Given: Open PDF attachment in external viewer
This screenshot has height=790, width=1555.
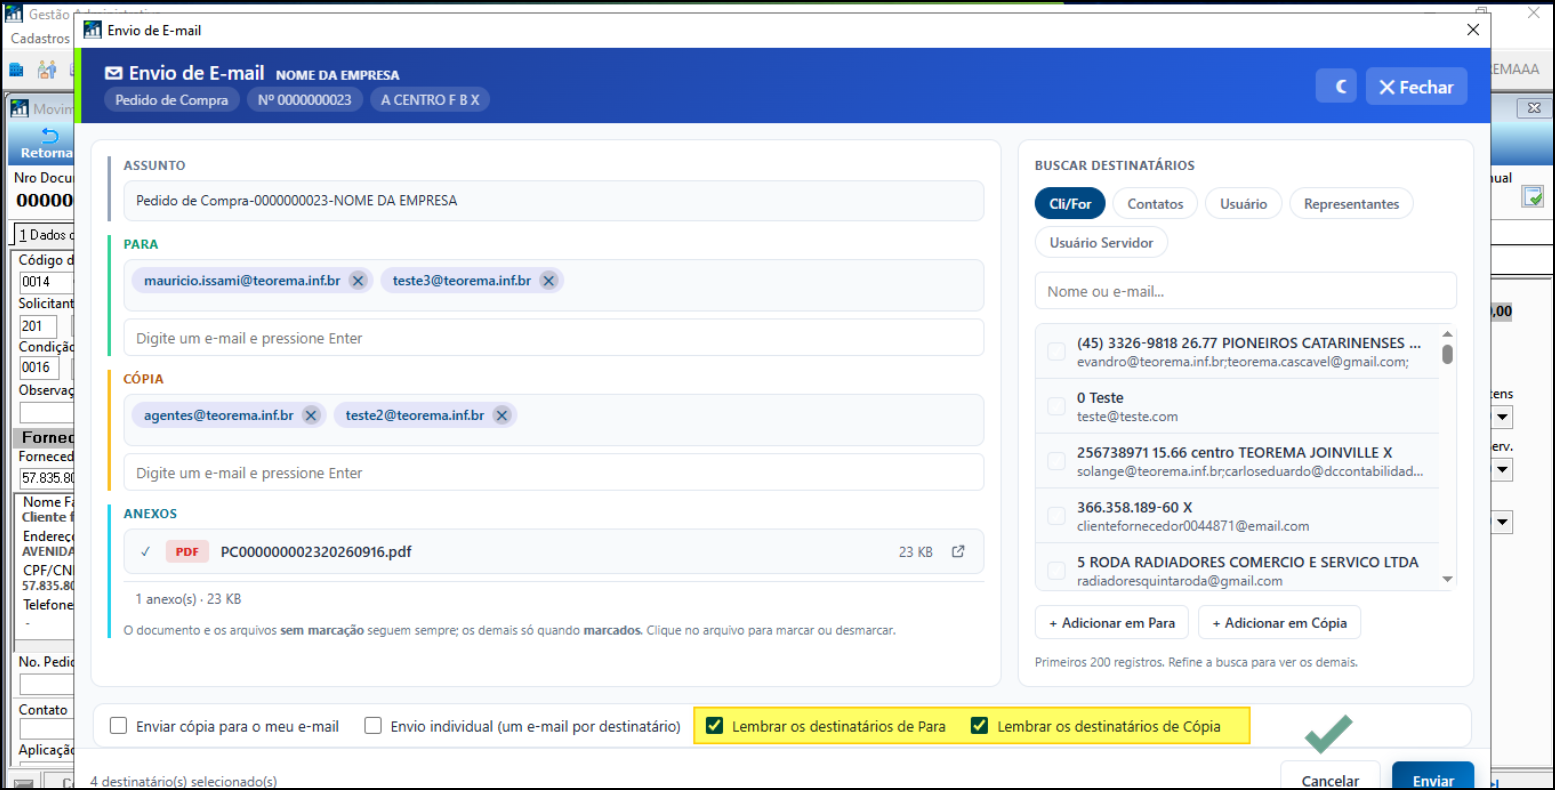Looking at the screenshot, I should tap(958, 552).
